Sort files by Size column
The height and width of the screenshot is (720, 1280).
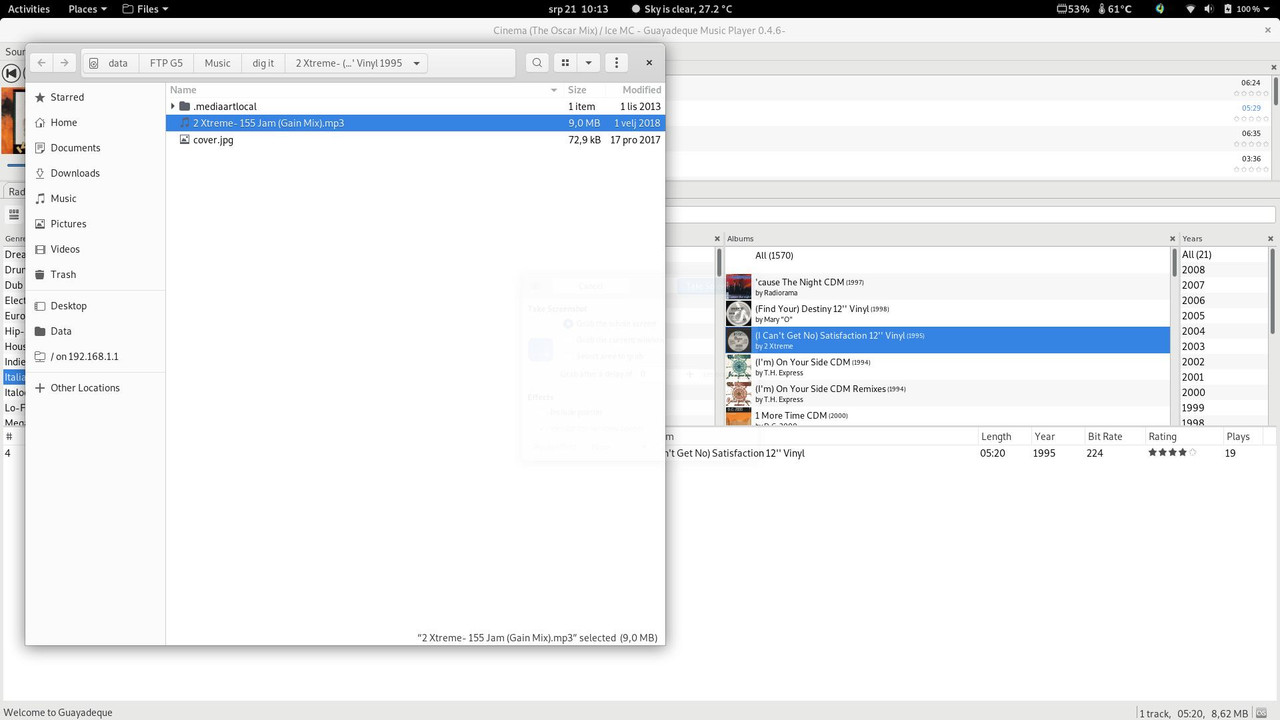pos(583,90)
